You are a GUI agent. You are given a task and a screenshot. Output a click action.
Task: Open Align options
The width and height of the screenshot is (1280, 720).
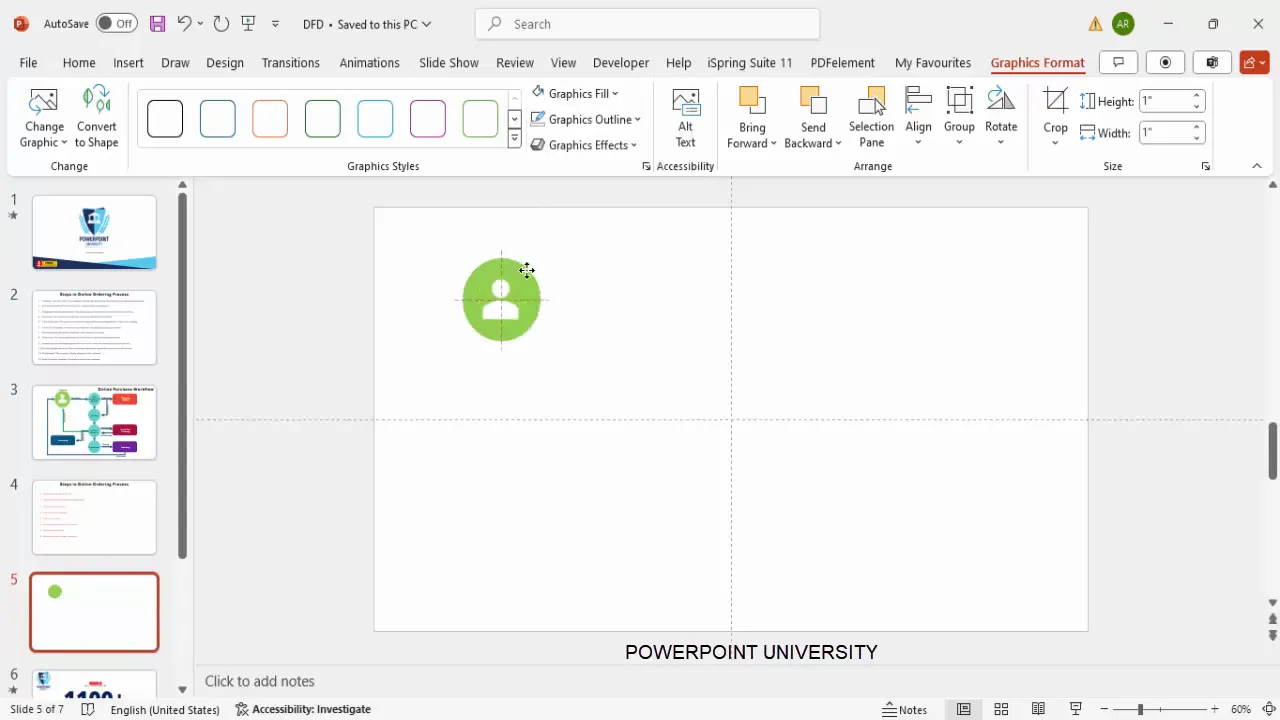[x=918, y=116]
